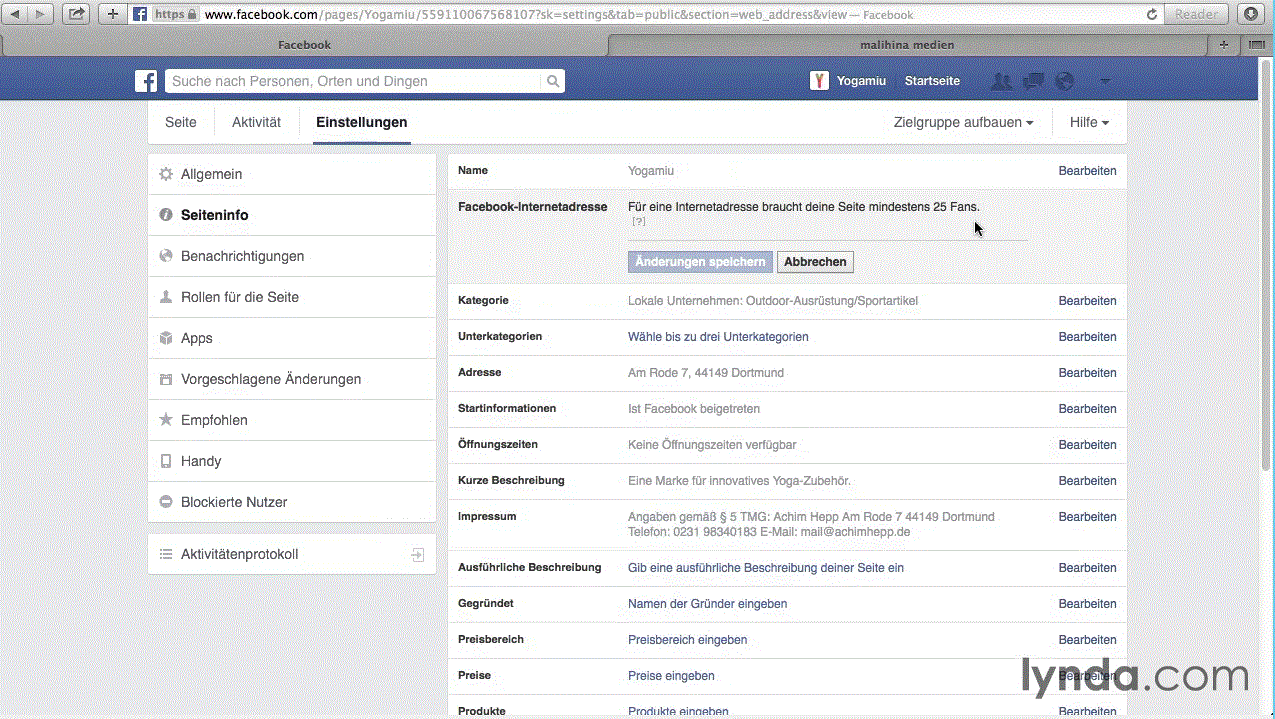This screenshot has width=1275, height=719.
Task: Show all tabs icon in tab bar
Action: tap(1257, 45)
